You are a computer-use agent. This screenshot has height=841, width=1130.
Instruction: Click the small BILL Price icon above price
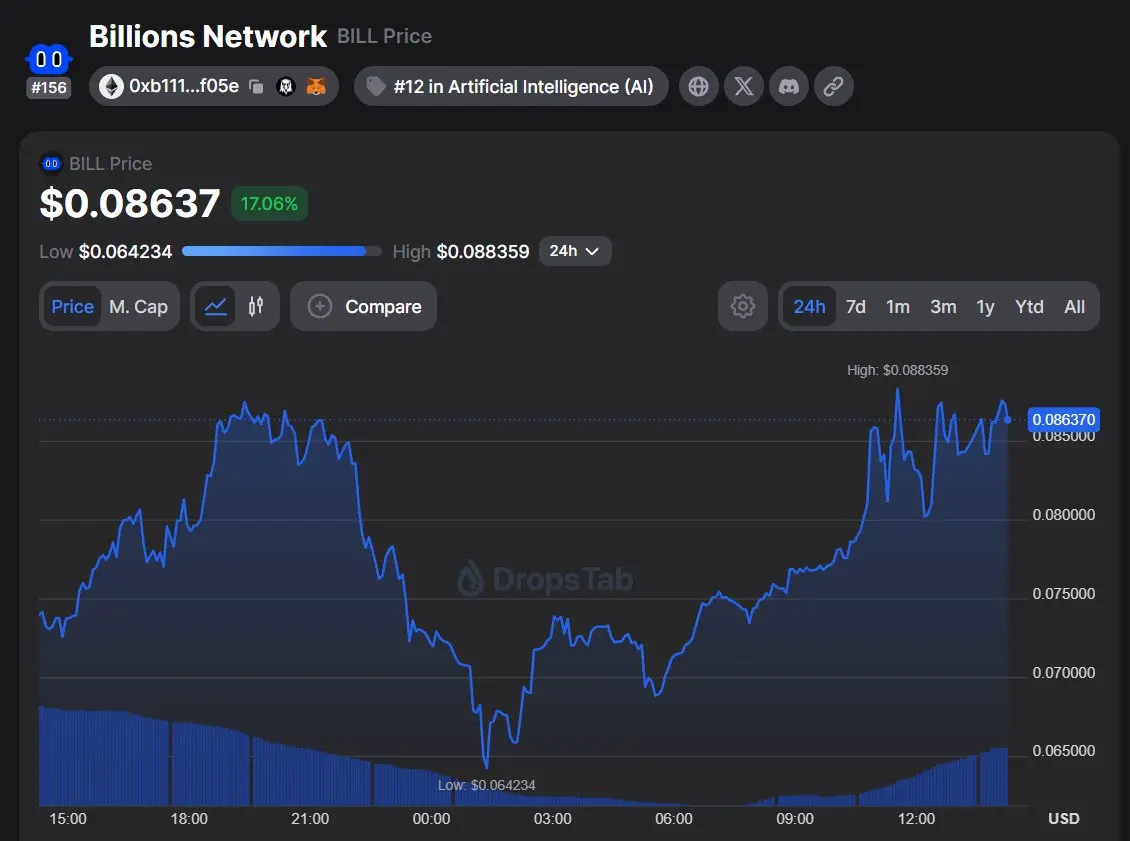pos(50,164)
